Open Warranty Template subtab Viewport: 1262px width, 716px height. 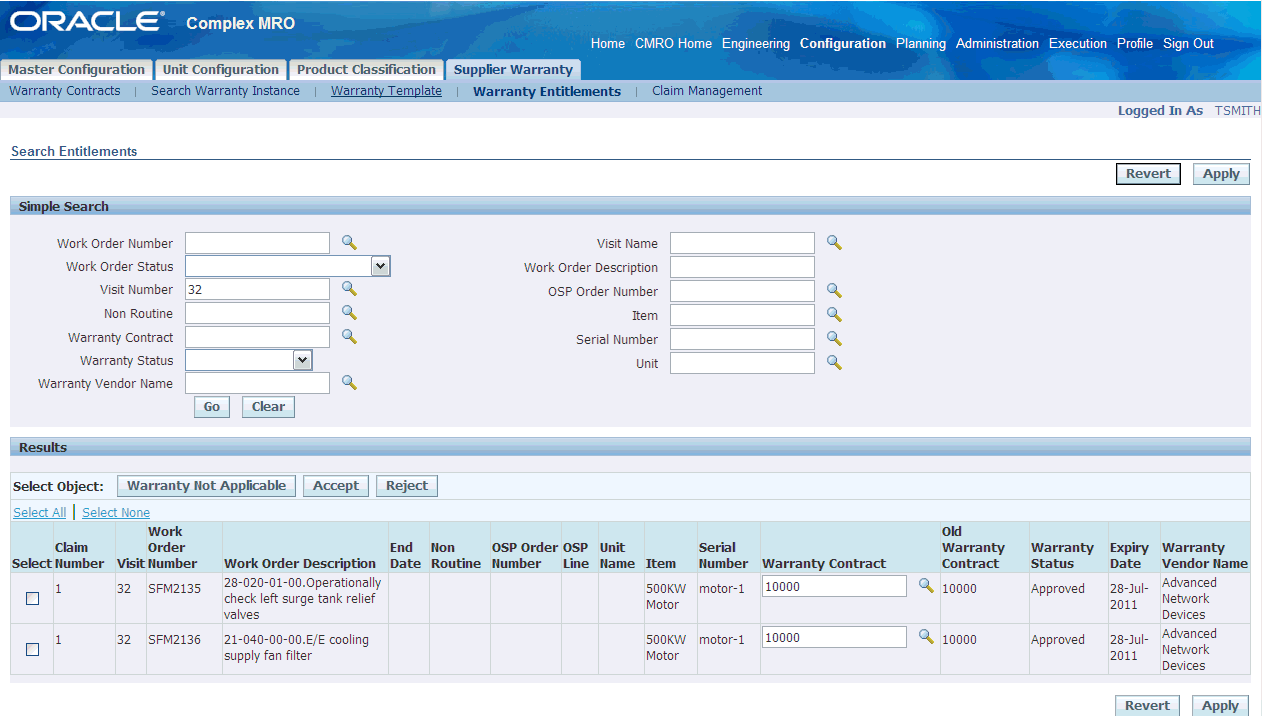coord(386,91)
